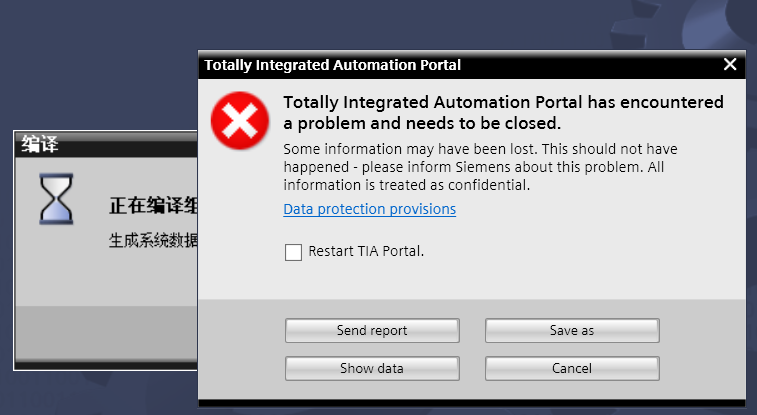Close the TIA Portal error dialog
Viewport: 757px width, 415px height.
click(x=730, y=65)
